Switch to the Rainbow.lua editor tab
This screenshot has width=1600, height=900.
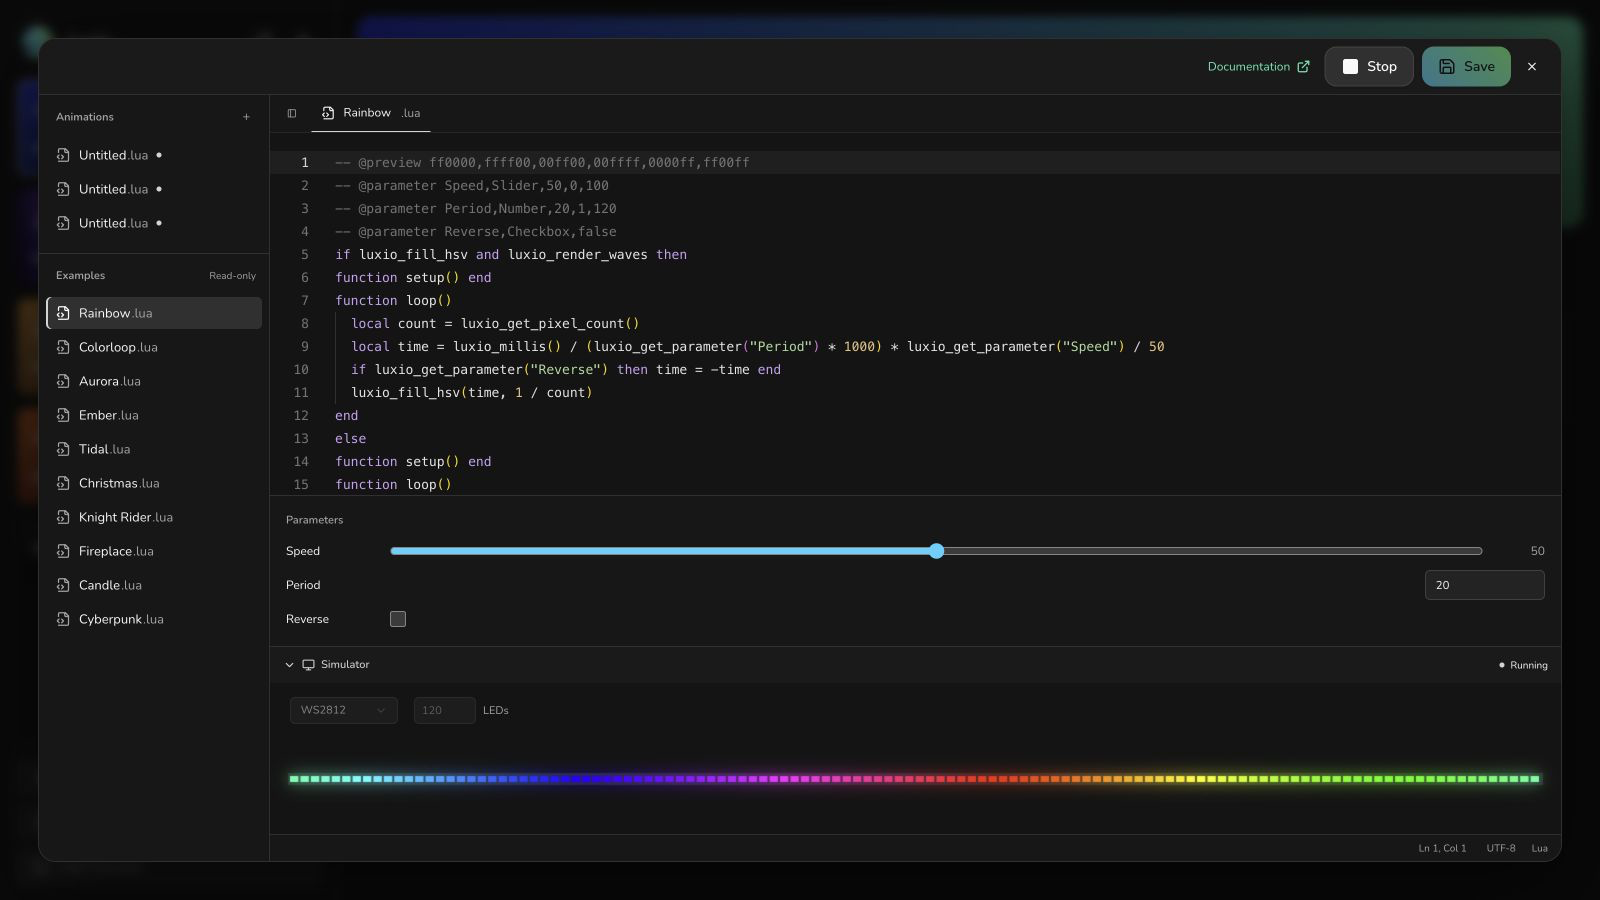371,113
